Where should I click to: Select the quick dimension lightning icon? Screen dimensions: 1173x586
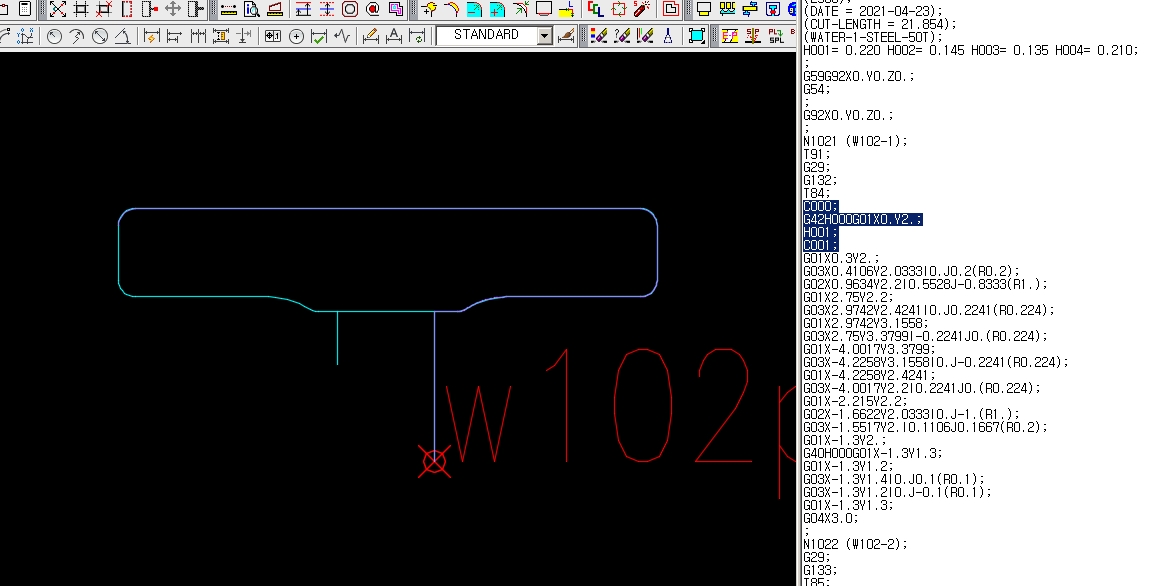151,36
